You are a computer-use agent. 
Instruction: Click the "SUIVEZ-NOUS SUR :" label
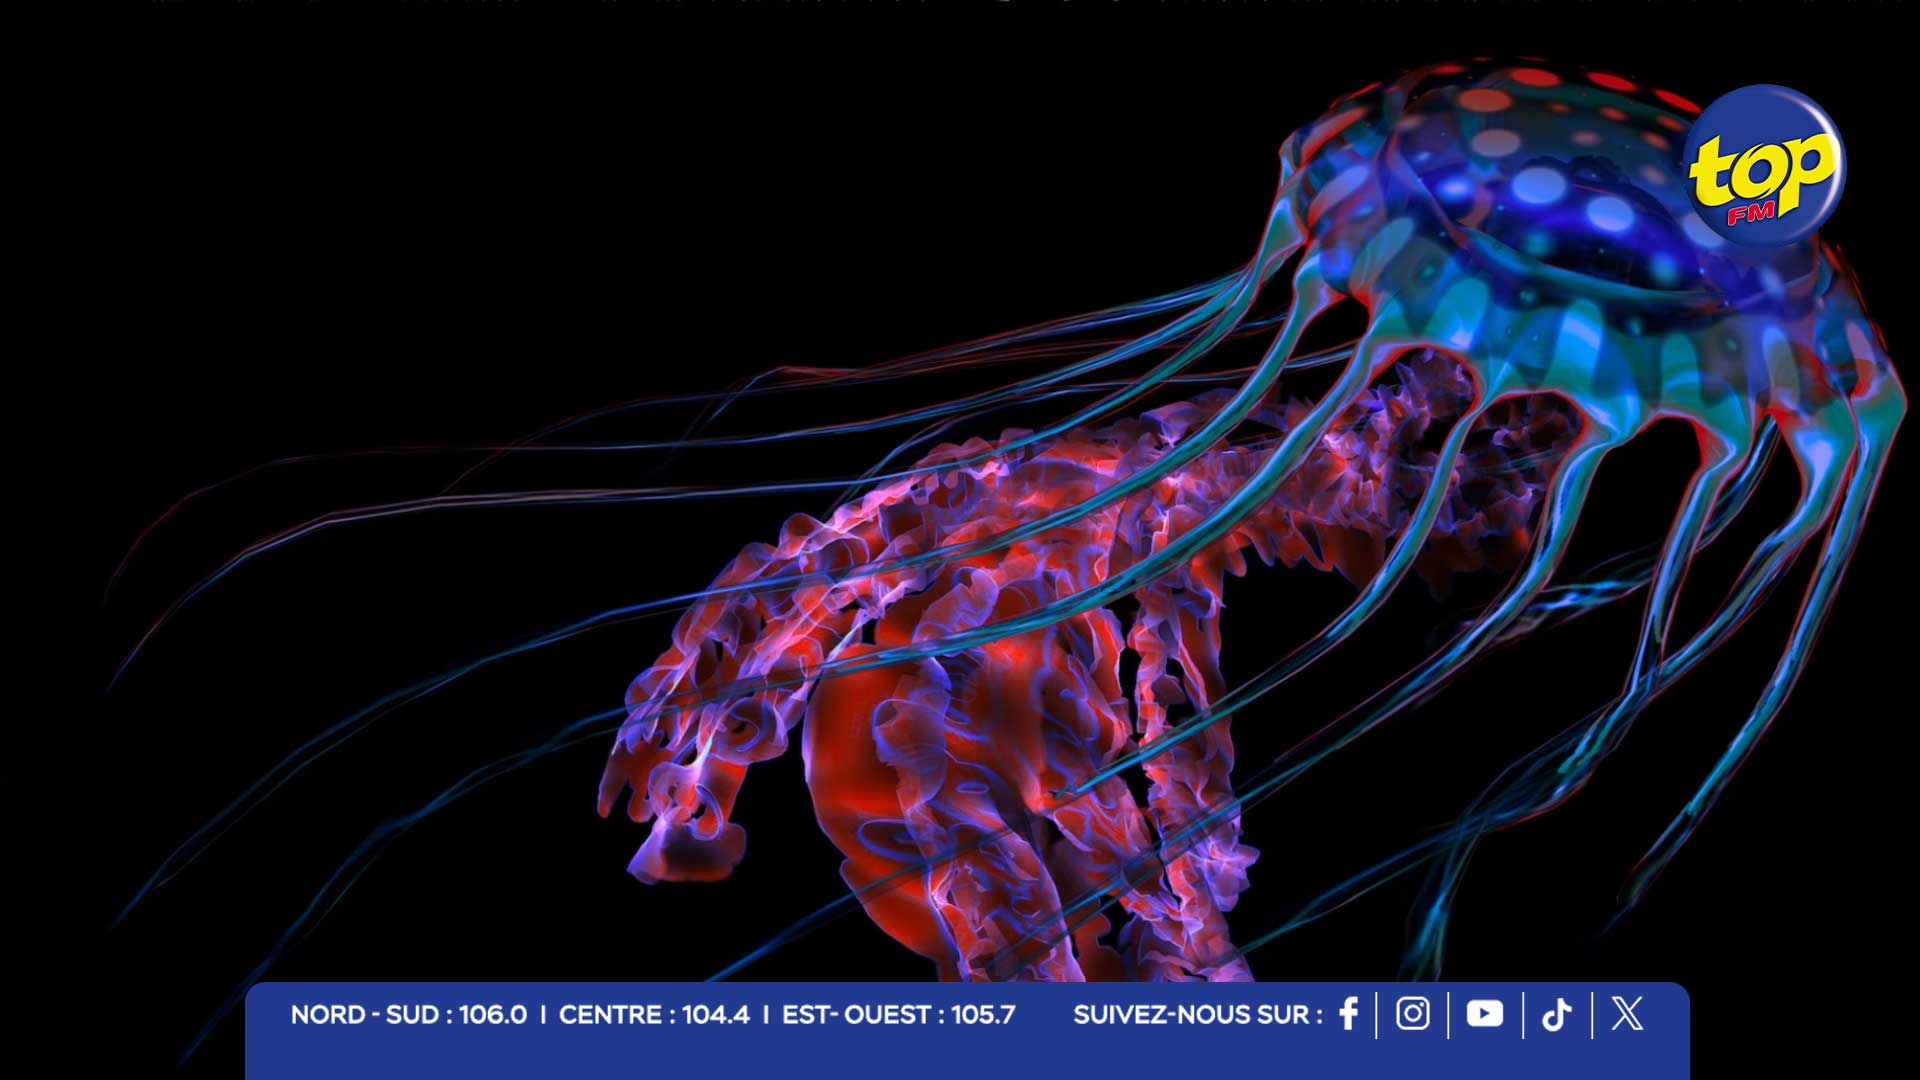[x=1197, y=1015]
